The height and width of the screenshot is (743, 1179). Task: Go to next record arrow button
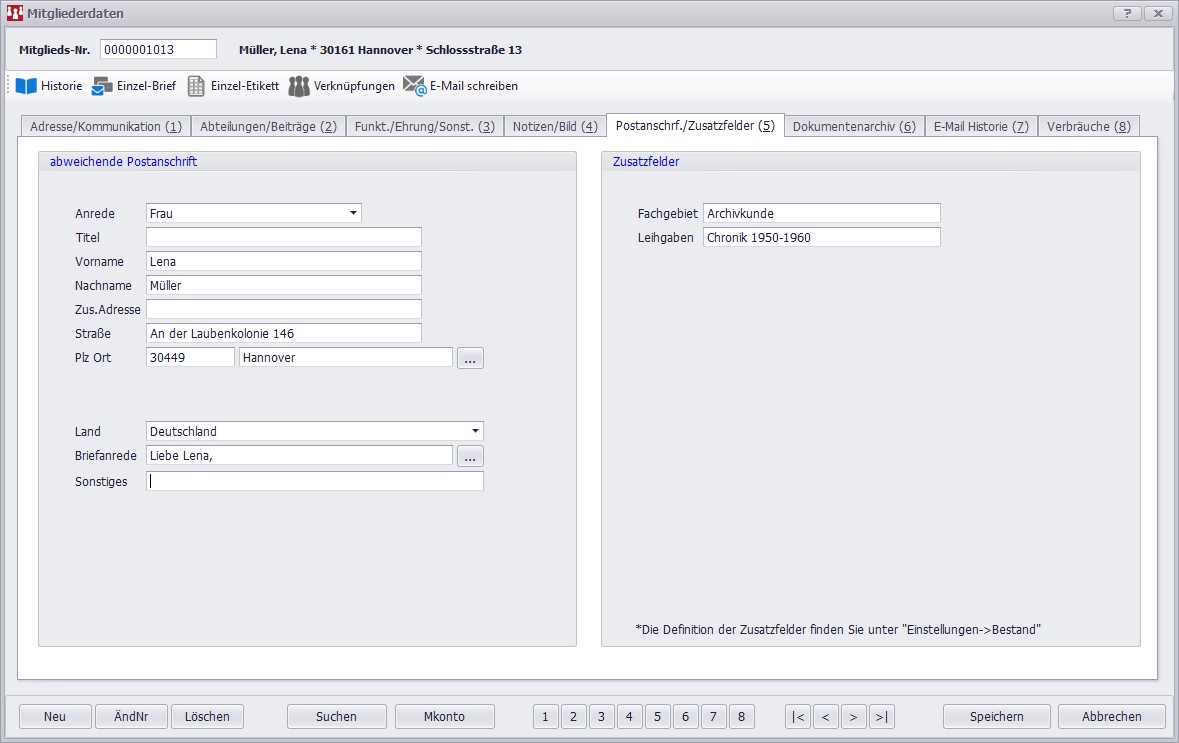[x=853, y=716]
